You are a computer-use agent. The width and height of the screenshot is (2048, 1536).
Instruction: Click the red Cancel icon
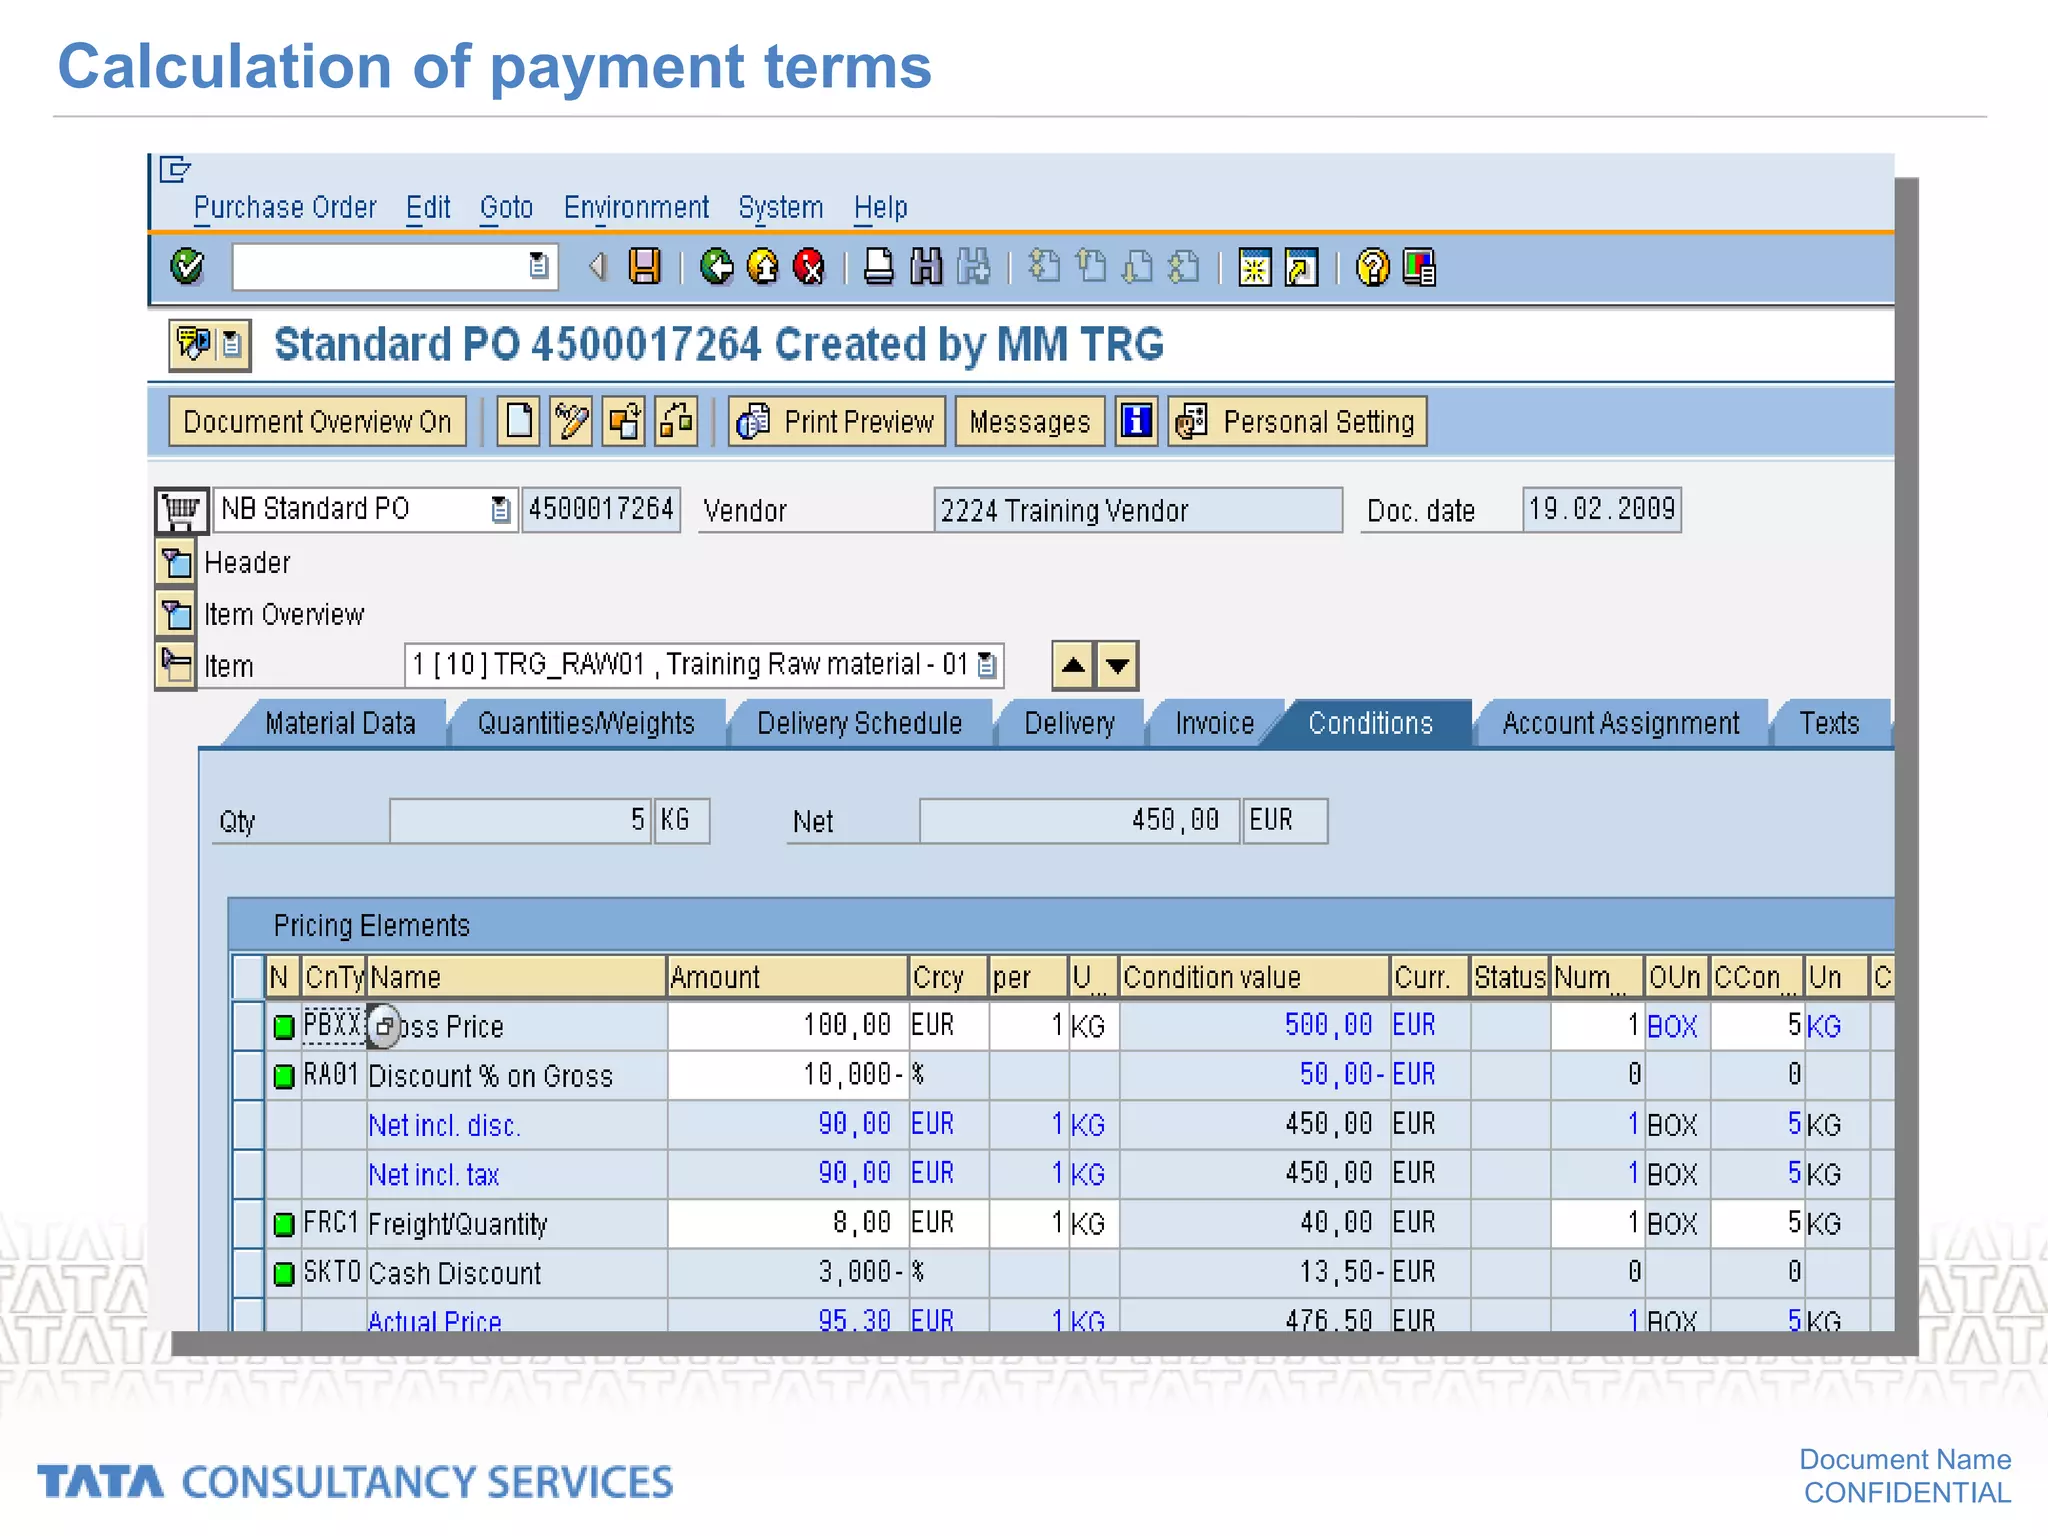[809, 267]
